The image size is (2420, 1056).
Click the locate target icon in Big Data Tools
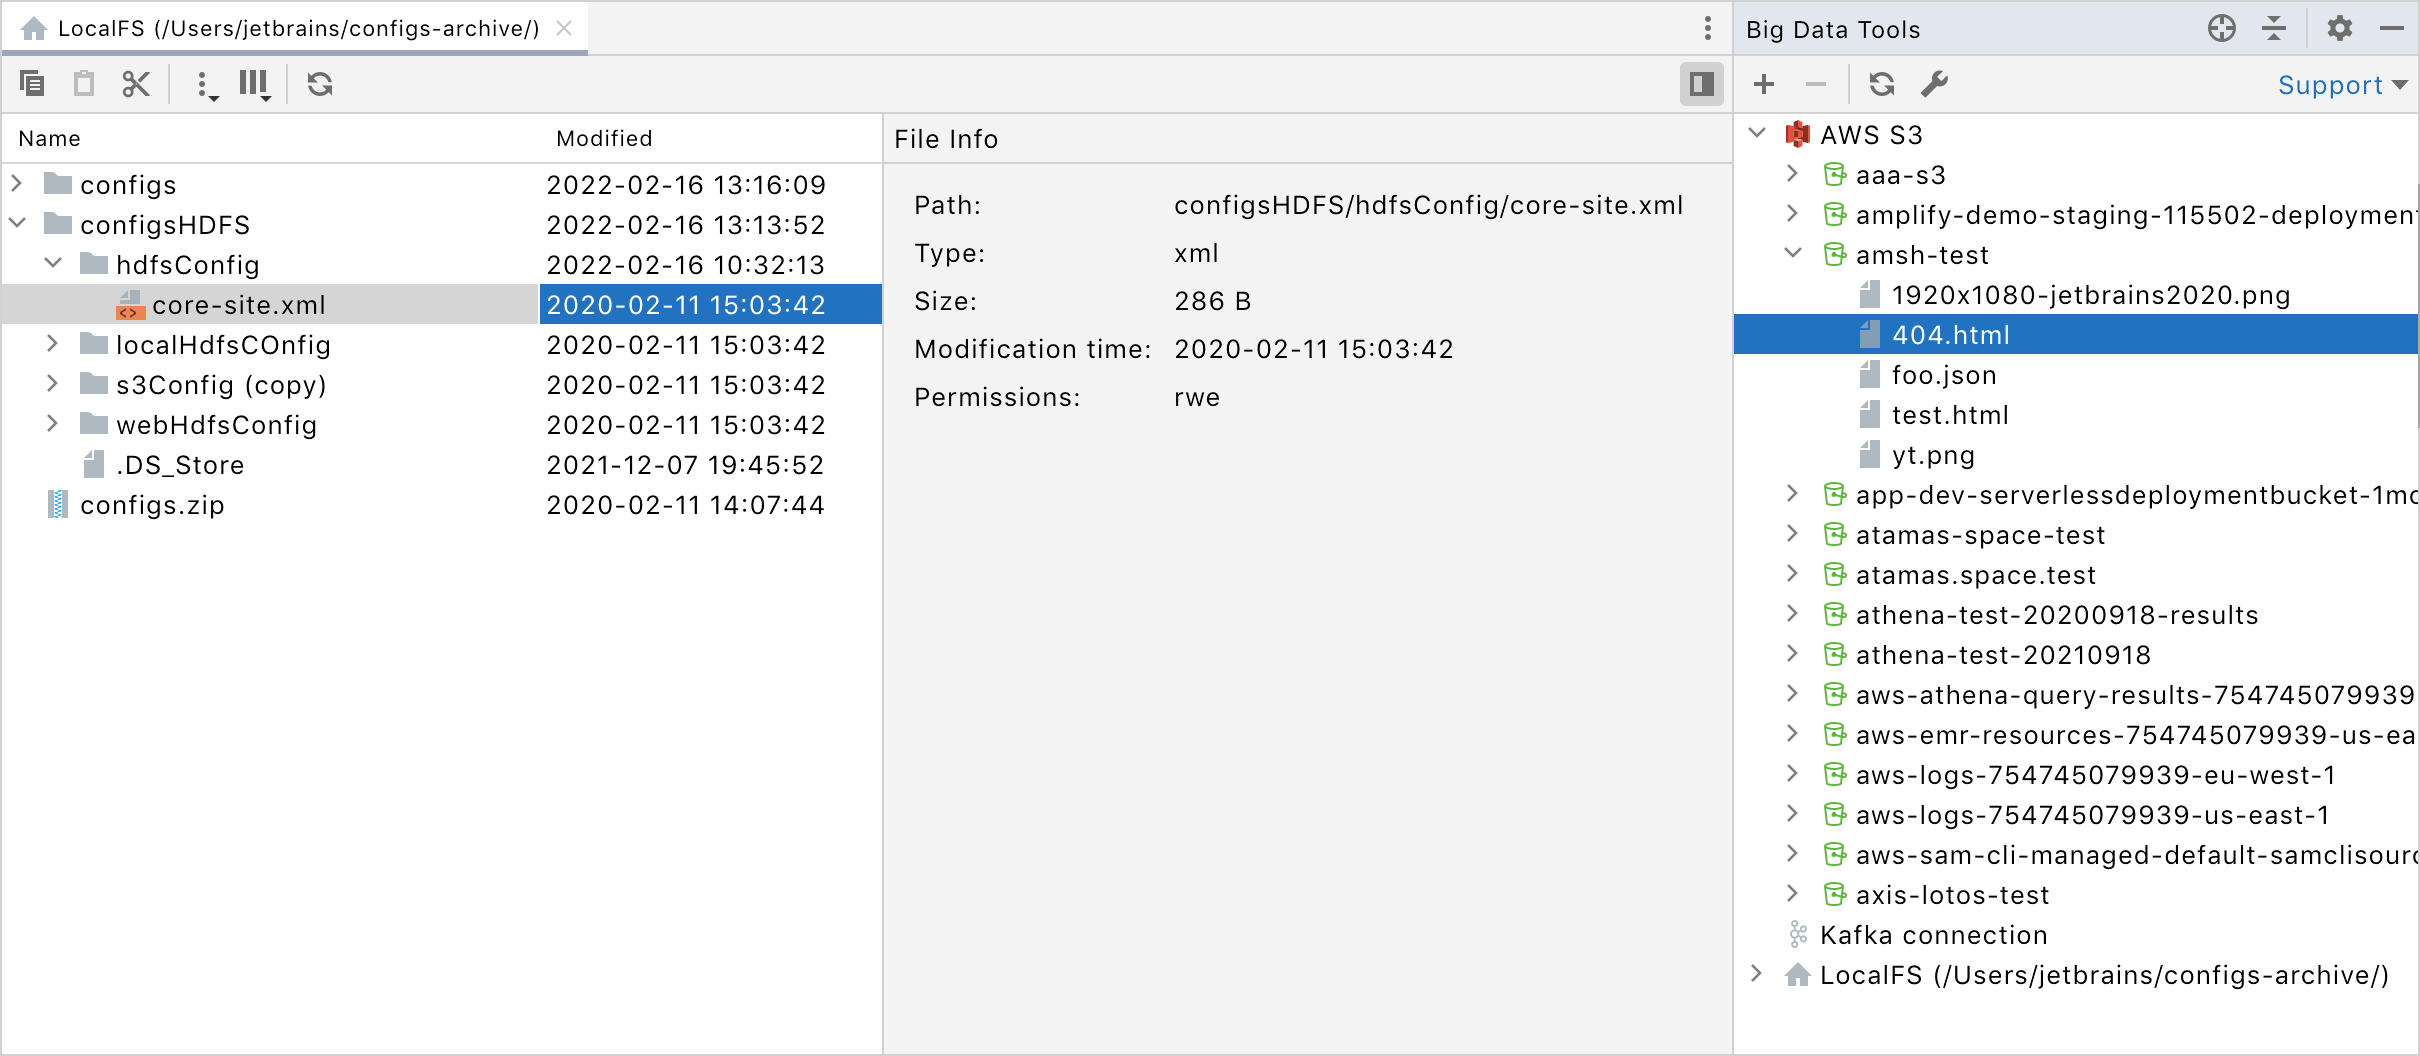(x=2223, y=28)
